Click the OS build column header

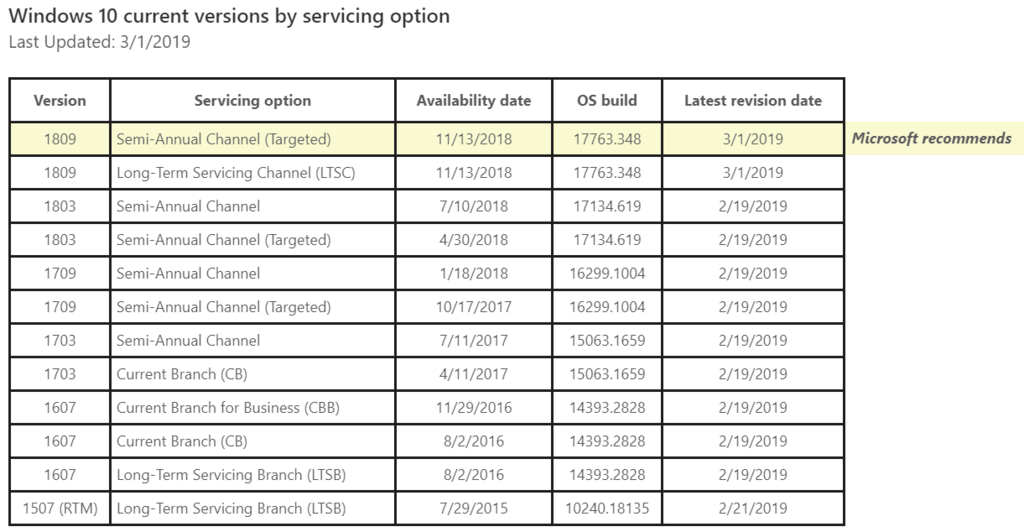607,101
